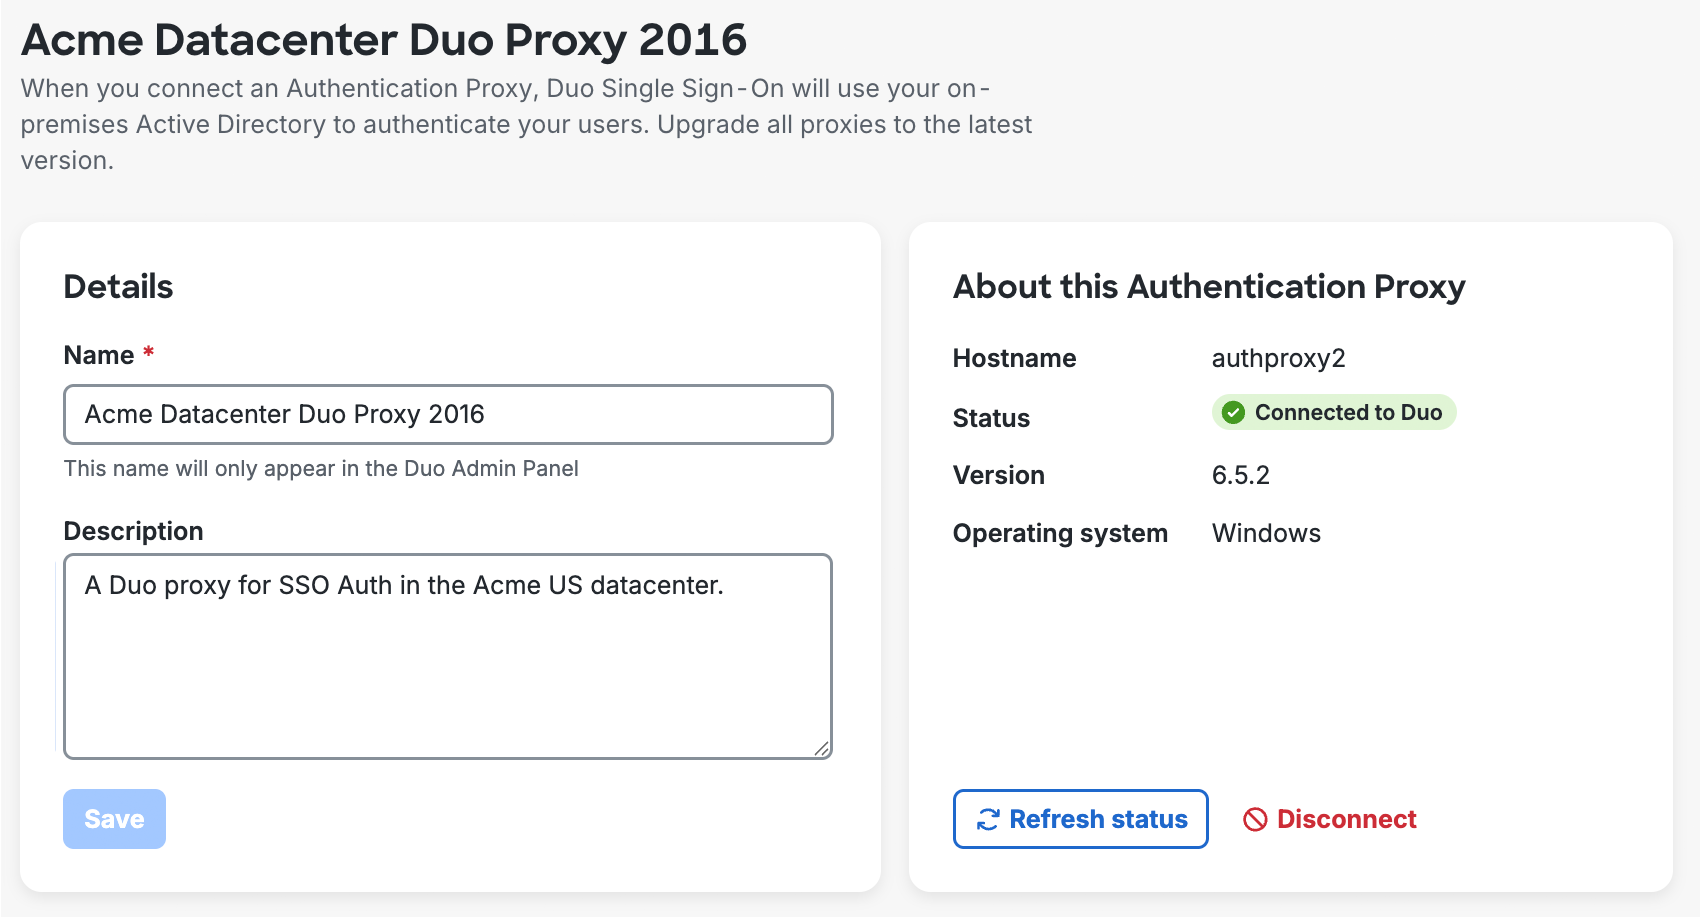This screenshot has height=917, width=1700.
Task: Click the helper text below the Name field
Action: [320, 468]
